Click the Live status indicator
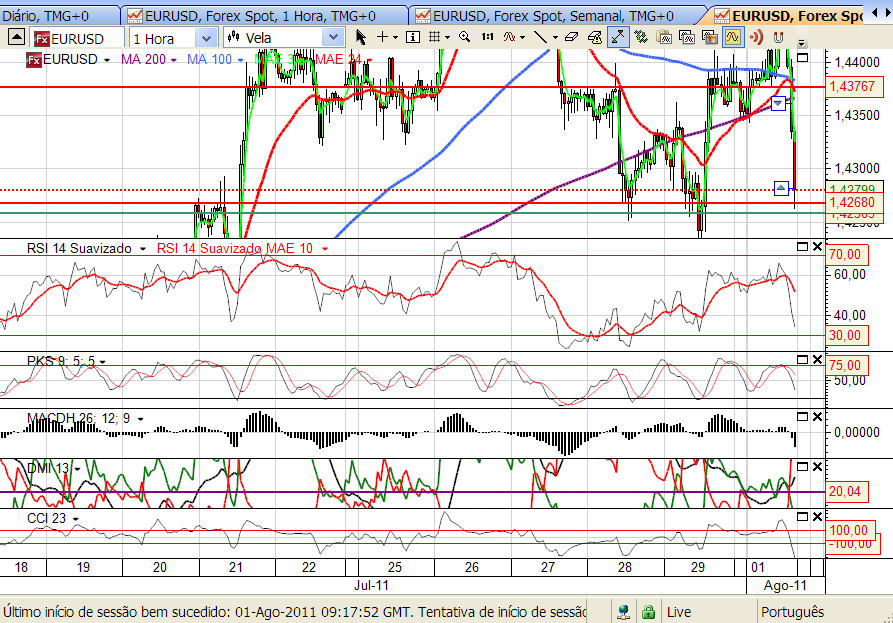Screen dimensions: 893x623 [679, 612]
